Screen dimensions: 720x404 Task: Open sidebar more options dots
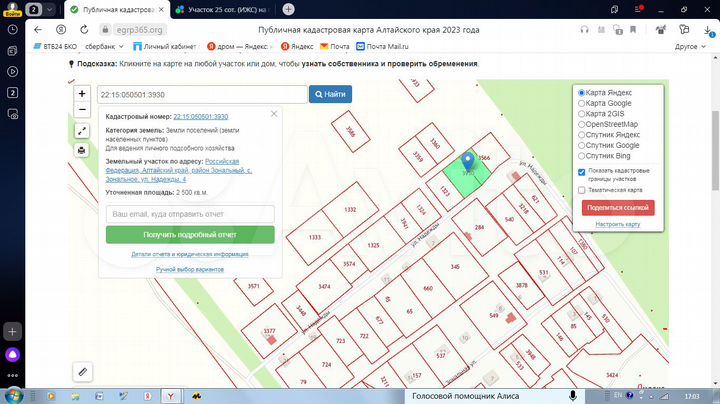coord(12,376)
